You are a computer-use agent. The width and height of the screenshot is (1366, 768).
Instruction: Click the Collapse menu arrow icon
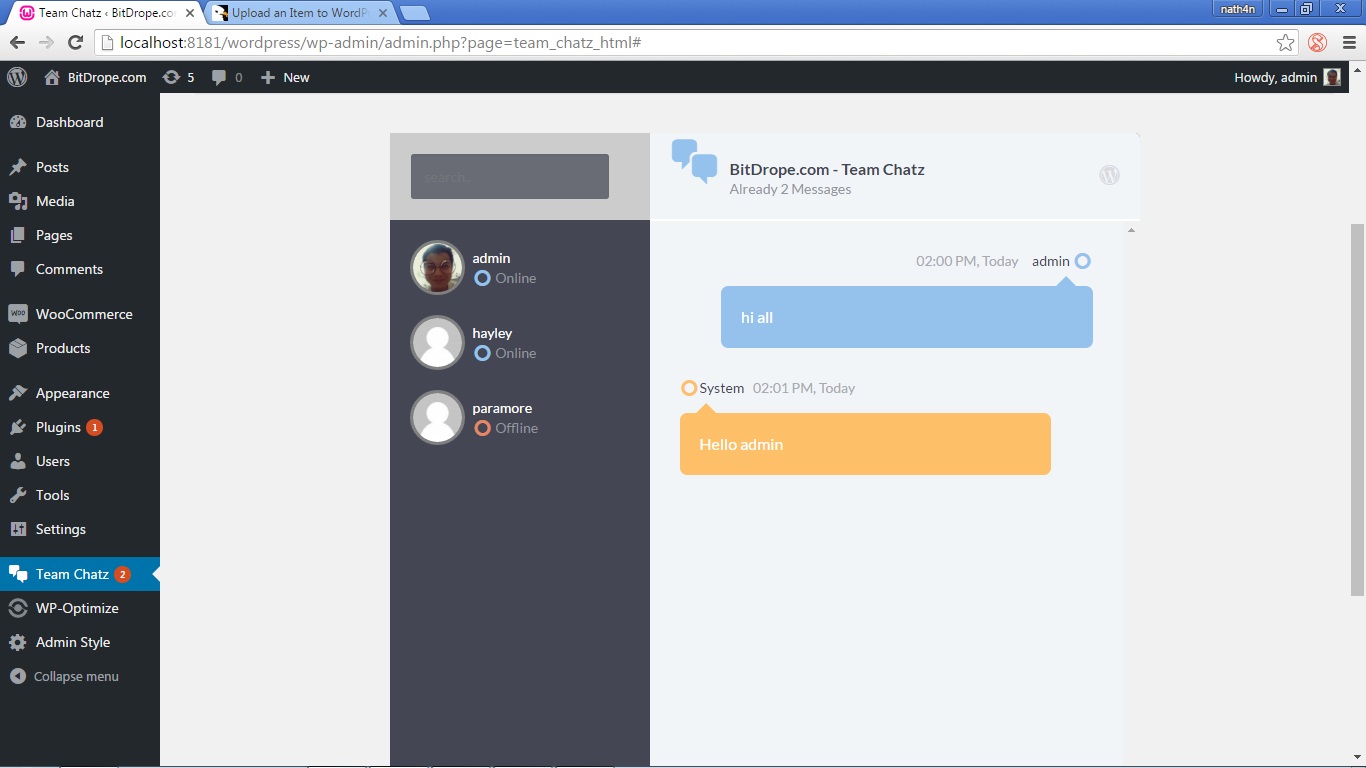coord(18,676)
